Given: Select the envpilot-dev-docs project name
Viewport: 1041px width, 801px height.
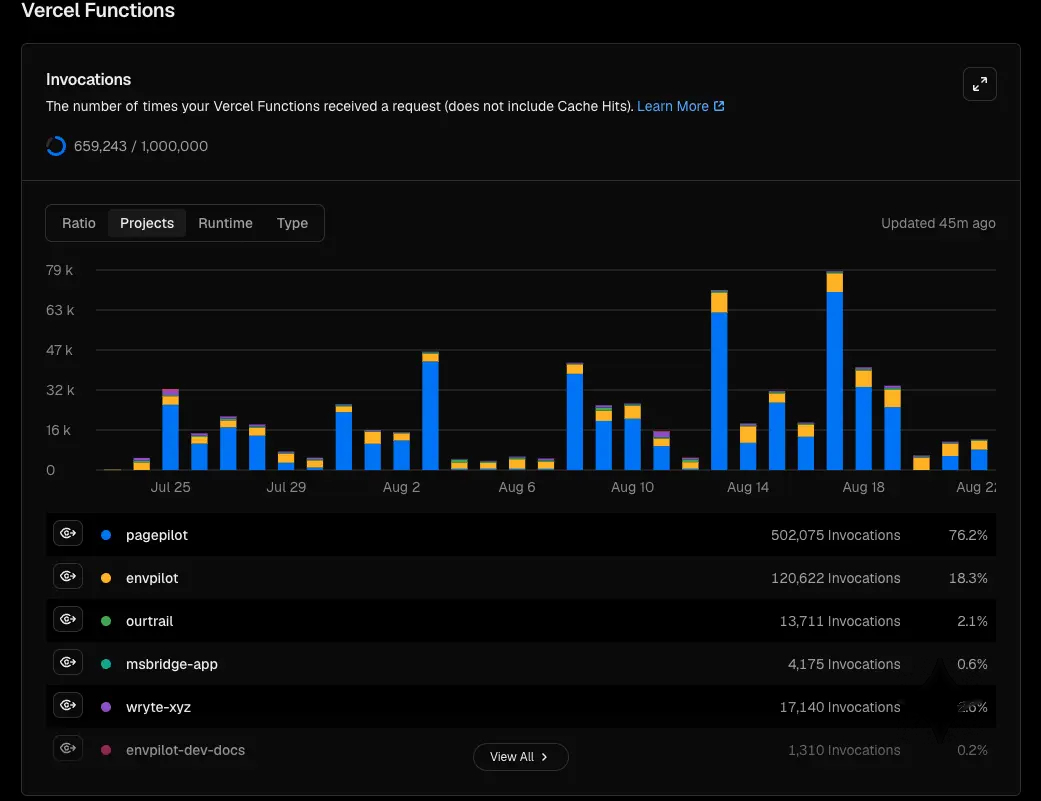Looking at the screenshot, I should click(185, 750).
